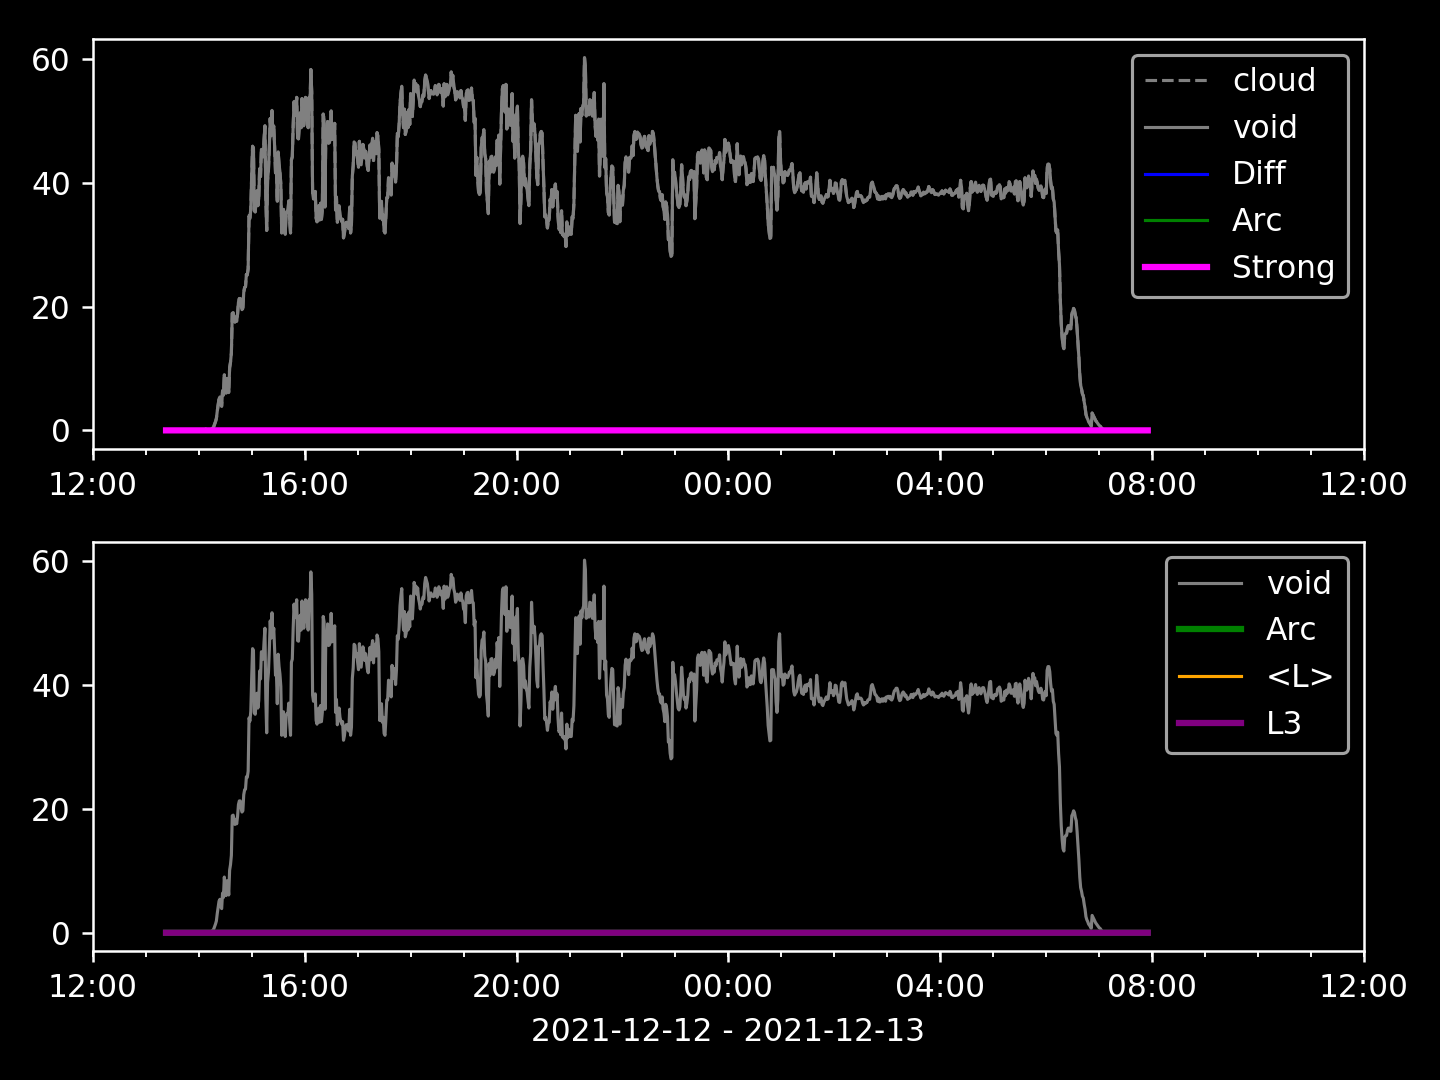Click the date range label 2021-12-12 - 2021-12-13
Viewport: 1440px width, 1080px height.
coord(728,1030)
